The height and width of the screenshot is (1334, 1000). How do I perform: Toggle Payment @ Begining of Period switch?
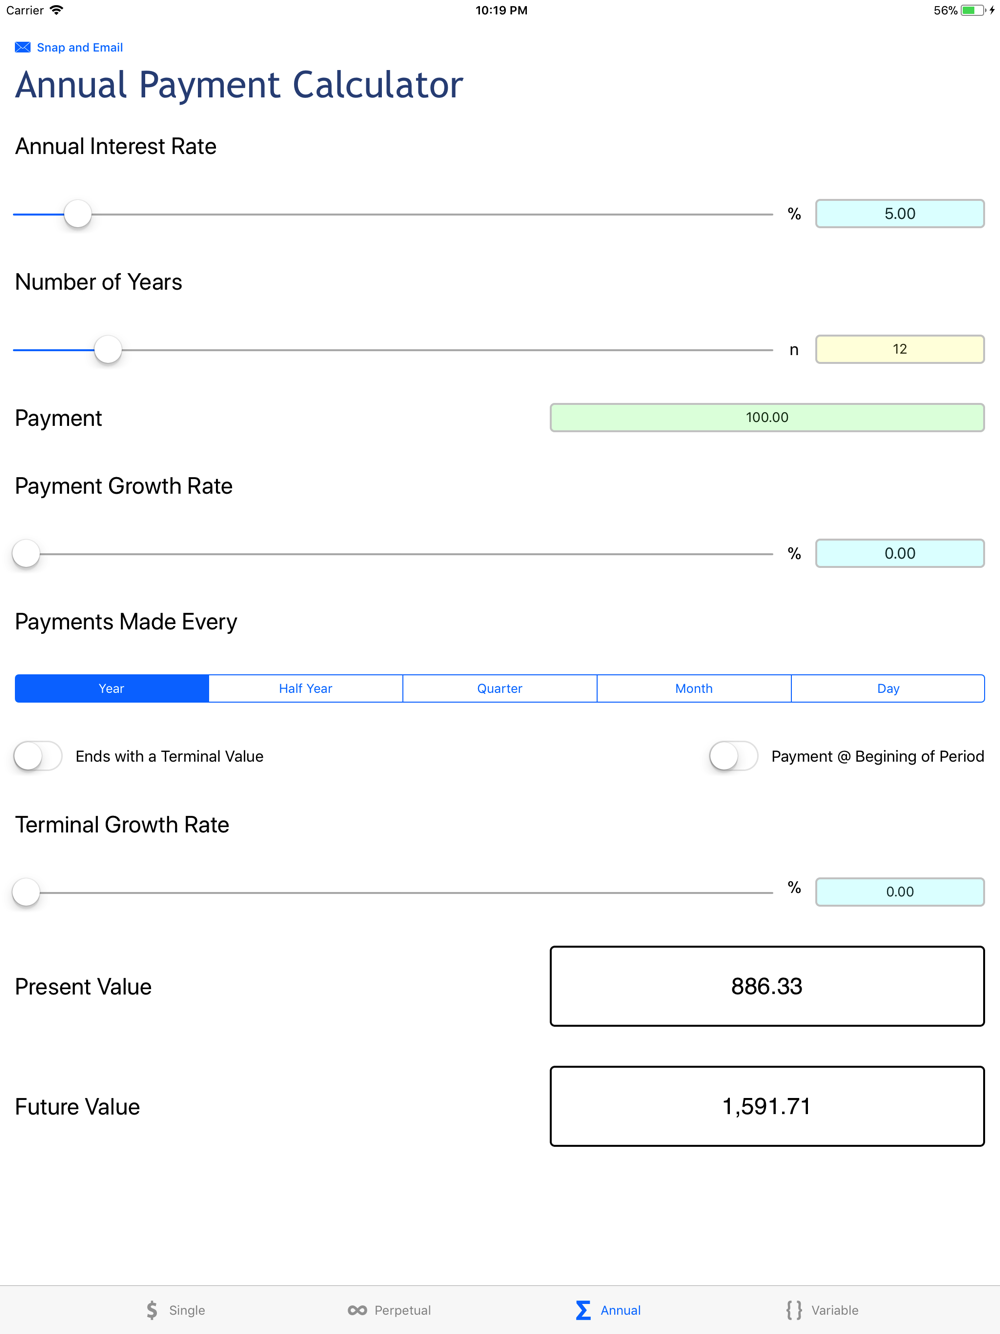[x=734, y=756]
